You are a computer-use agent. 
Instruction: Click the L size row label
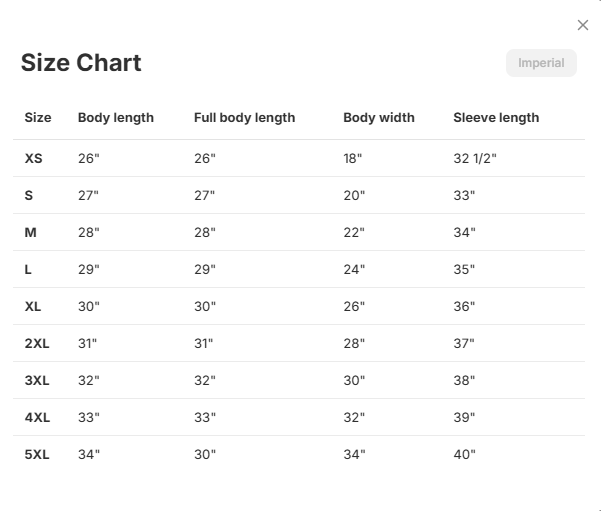(28, 269)
